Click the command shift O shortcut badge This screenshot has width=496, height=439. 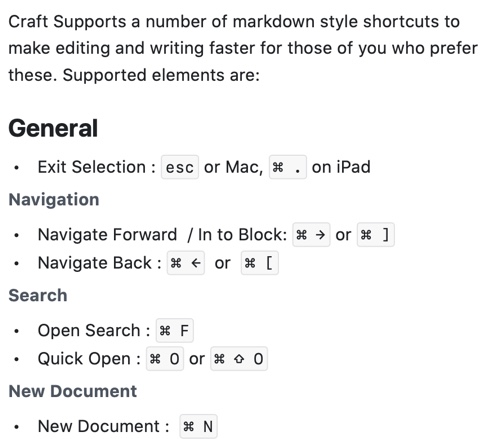click(239, 359)
